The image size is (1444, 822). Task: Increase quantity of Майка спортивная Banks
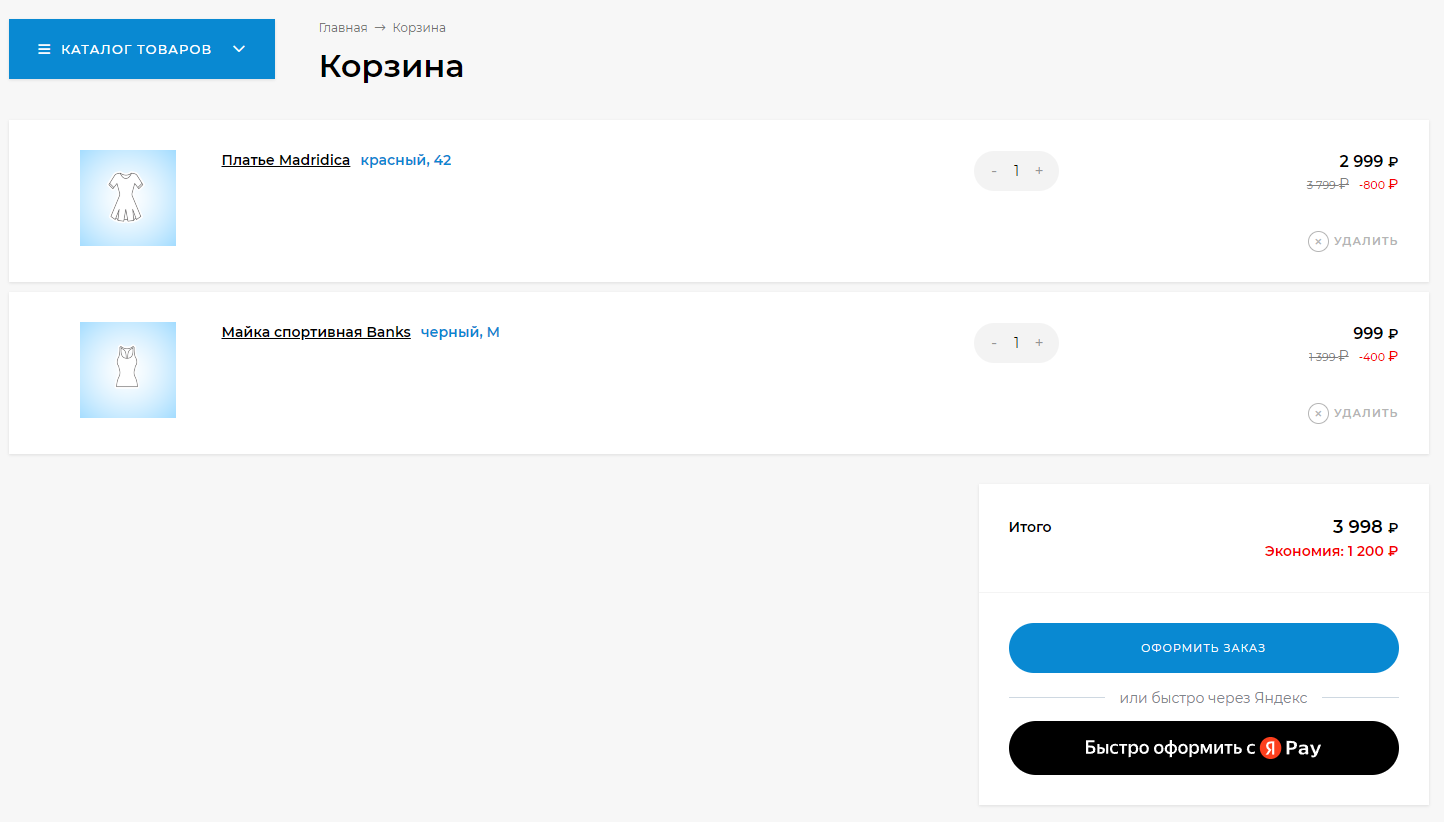point(1039,343)
